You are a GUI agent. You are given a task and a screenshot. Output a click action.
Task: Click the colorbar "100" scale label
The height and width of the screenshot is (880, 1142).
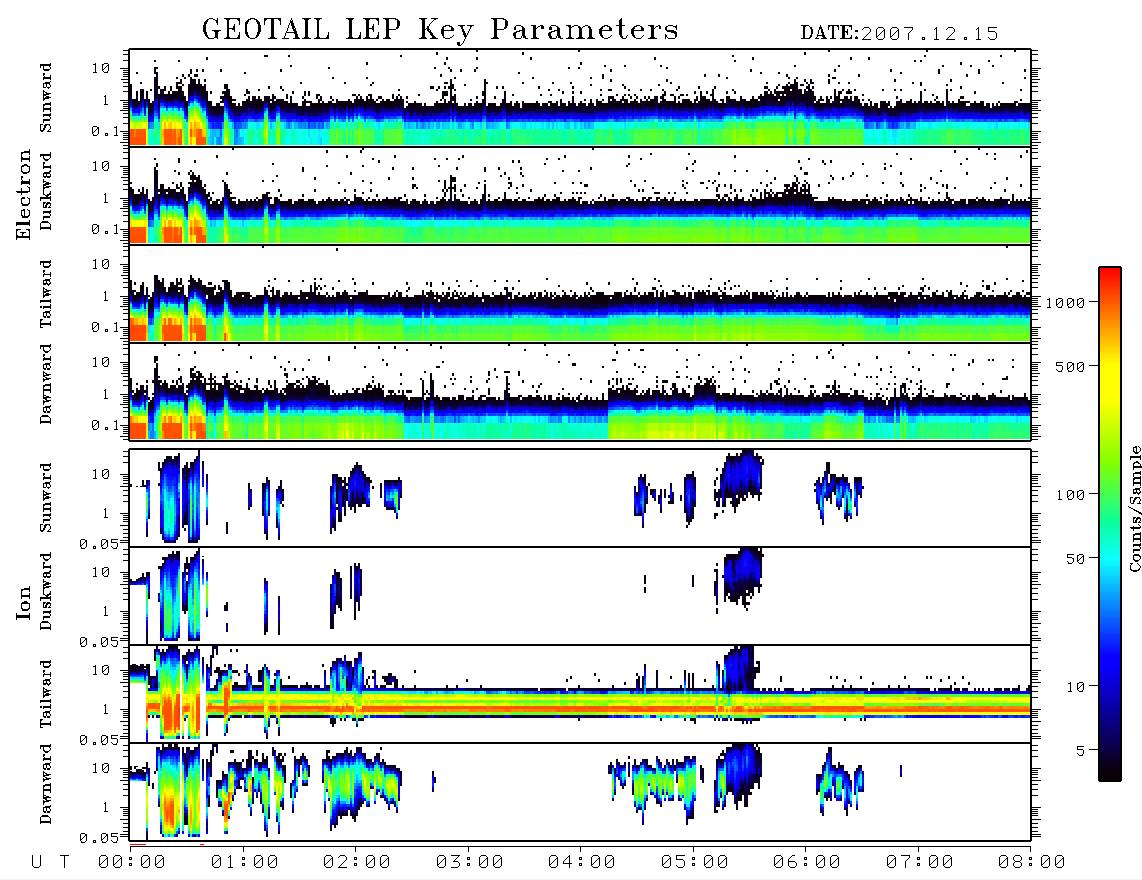pos(1071,495)
